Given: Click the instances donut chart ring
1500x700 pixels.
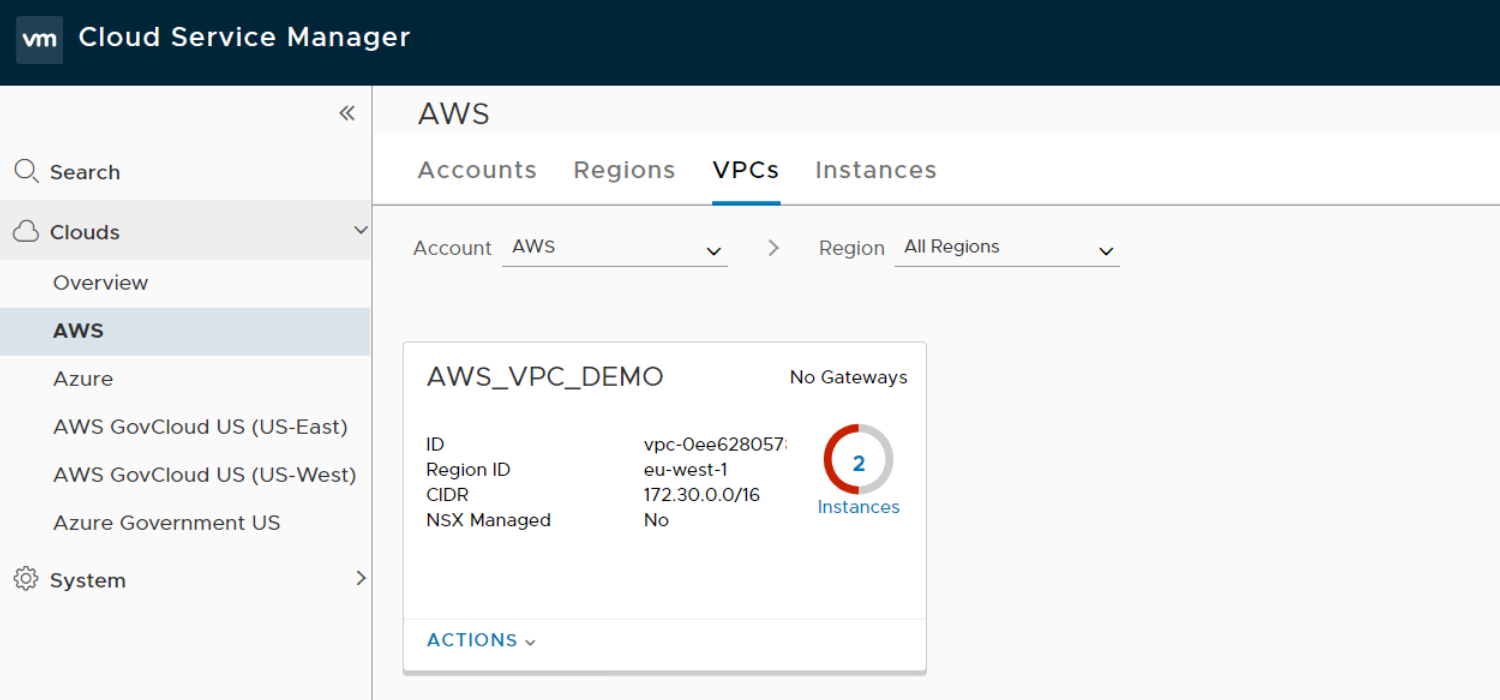Looking at the screenshot, I should [x=858, y=459].
